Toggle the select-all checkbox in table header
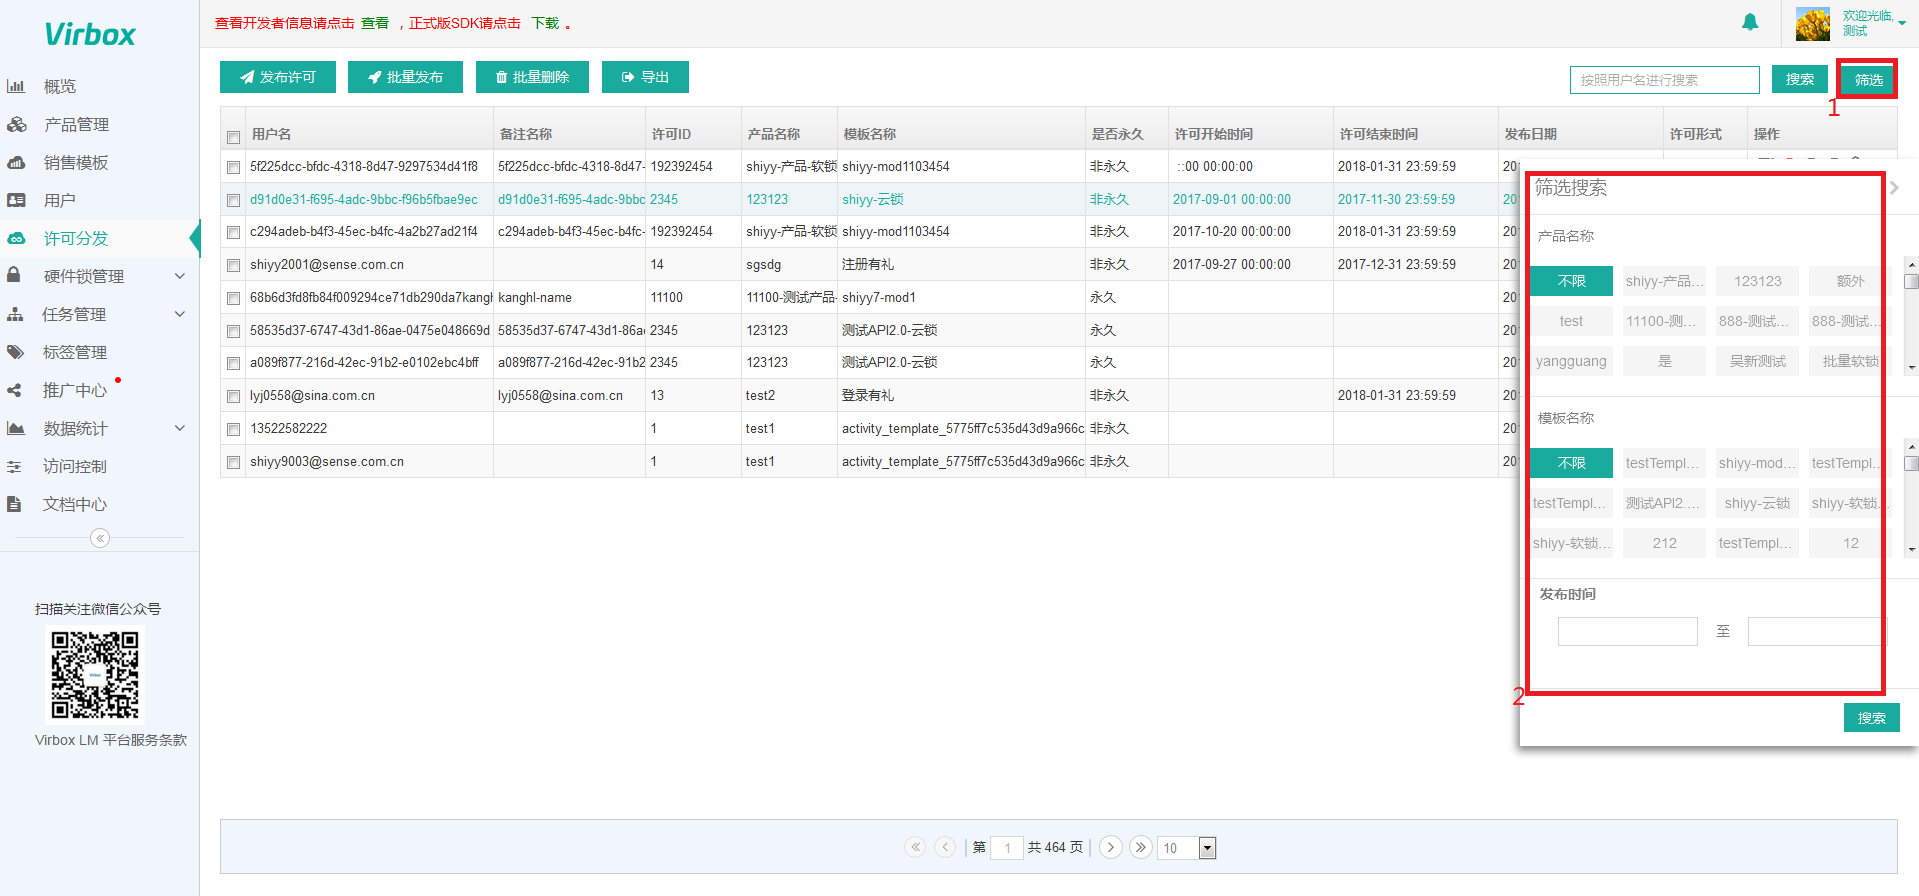Viewport: 1919px width, 896px height. tap(233, 137)
